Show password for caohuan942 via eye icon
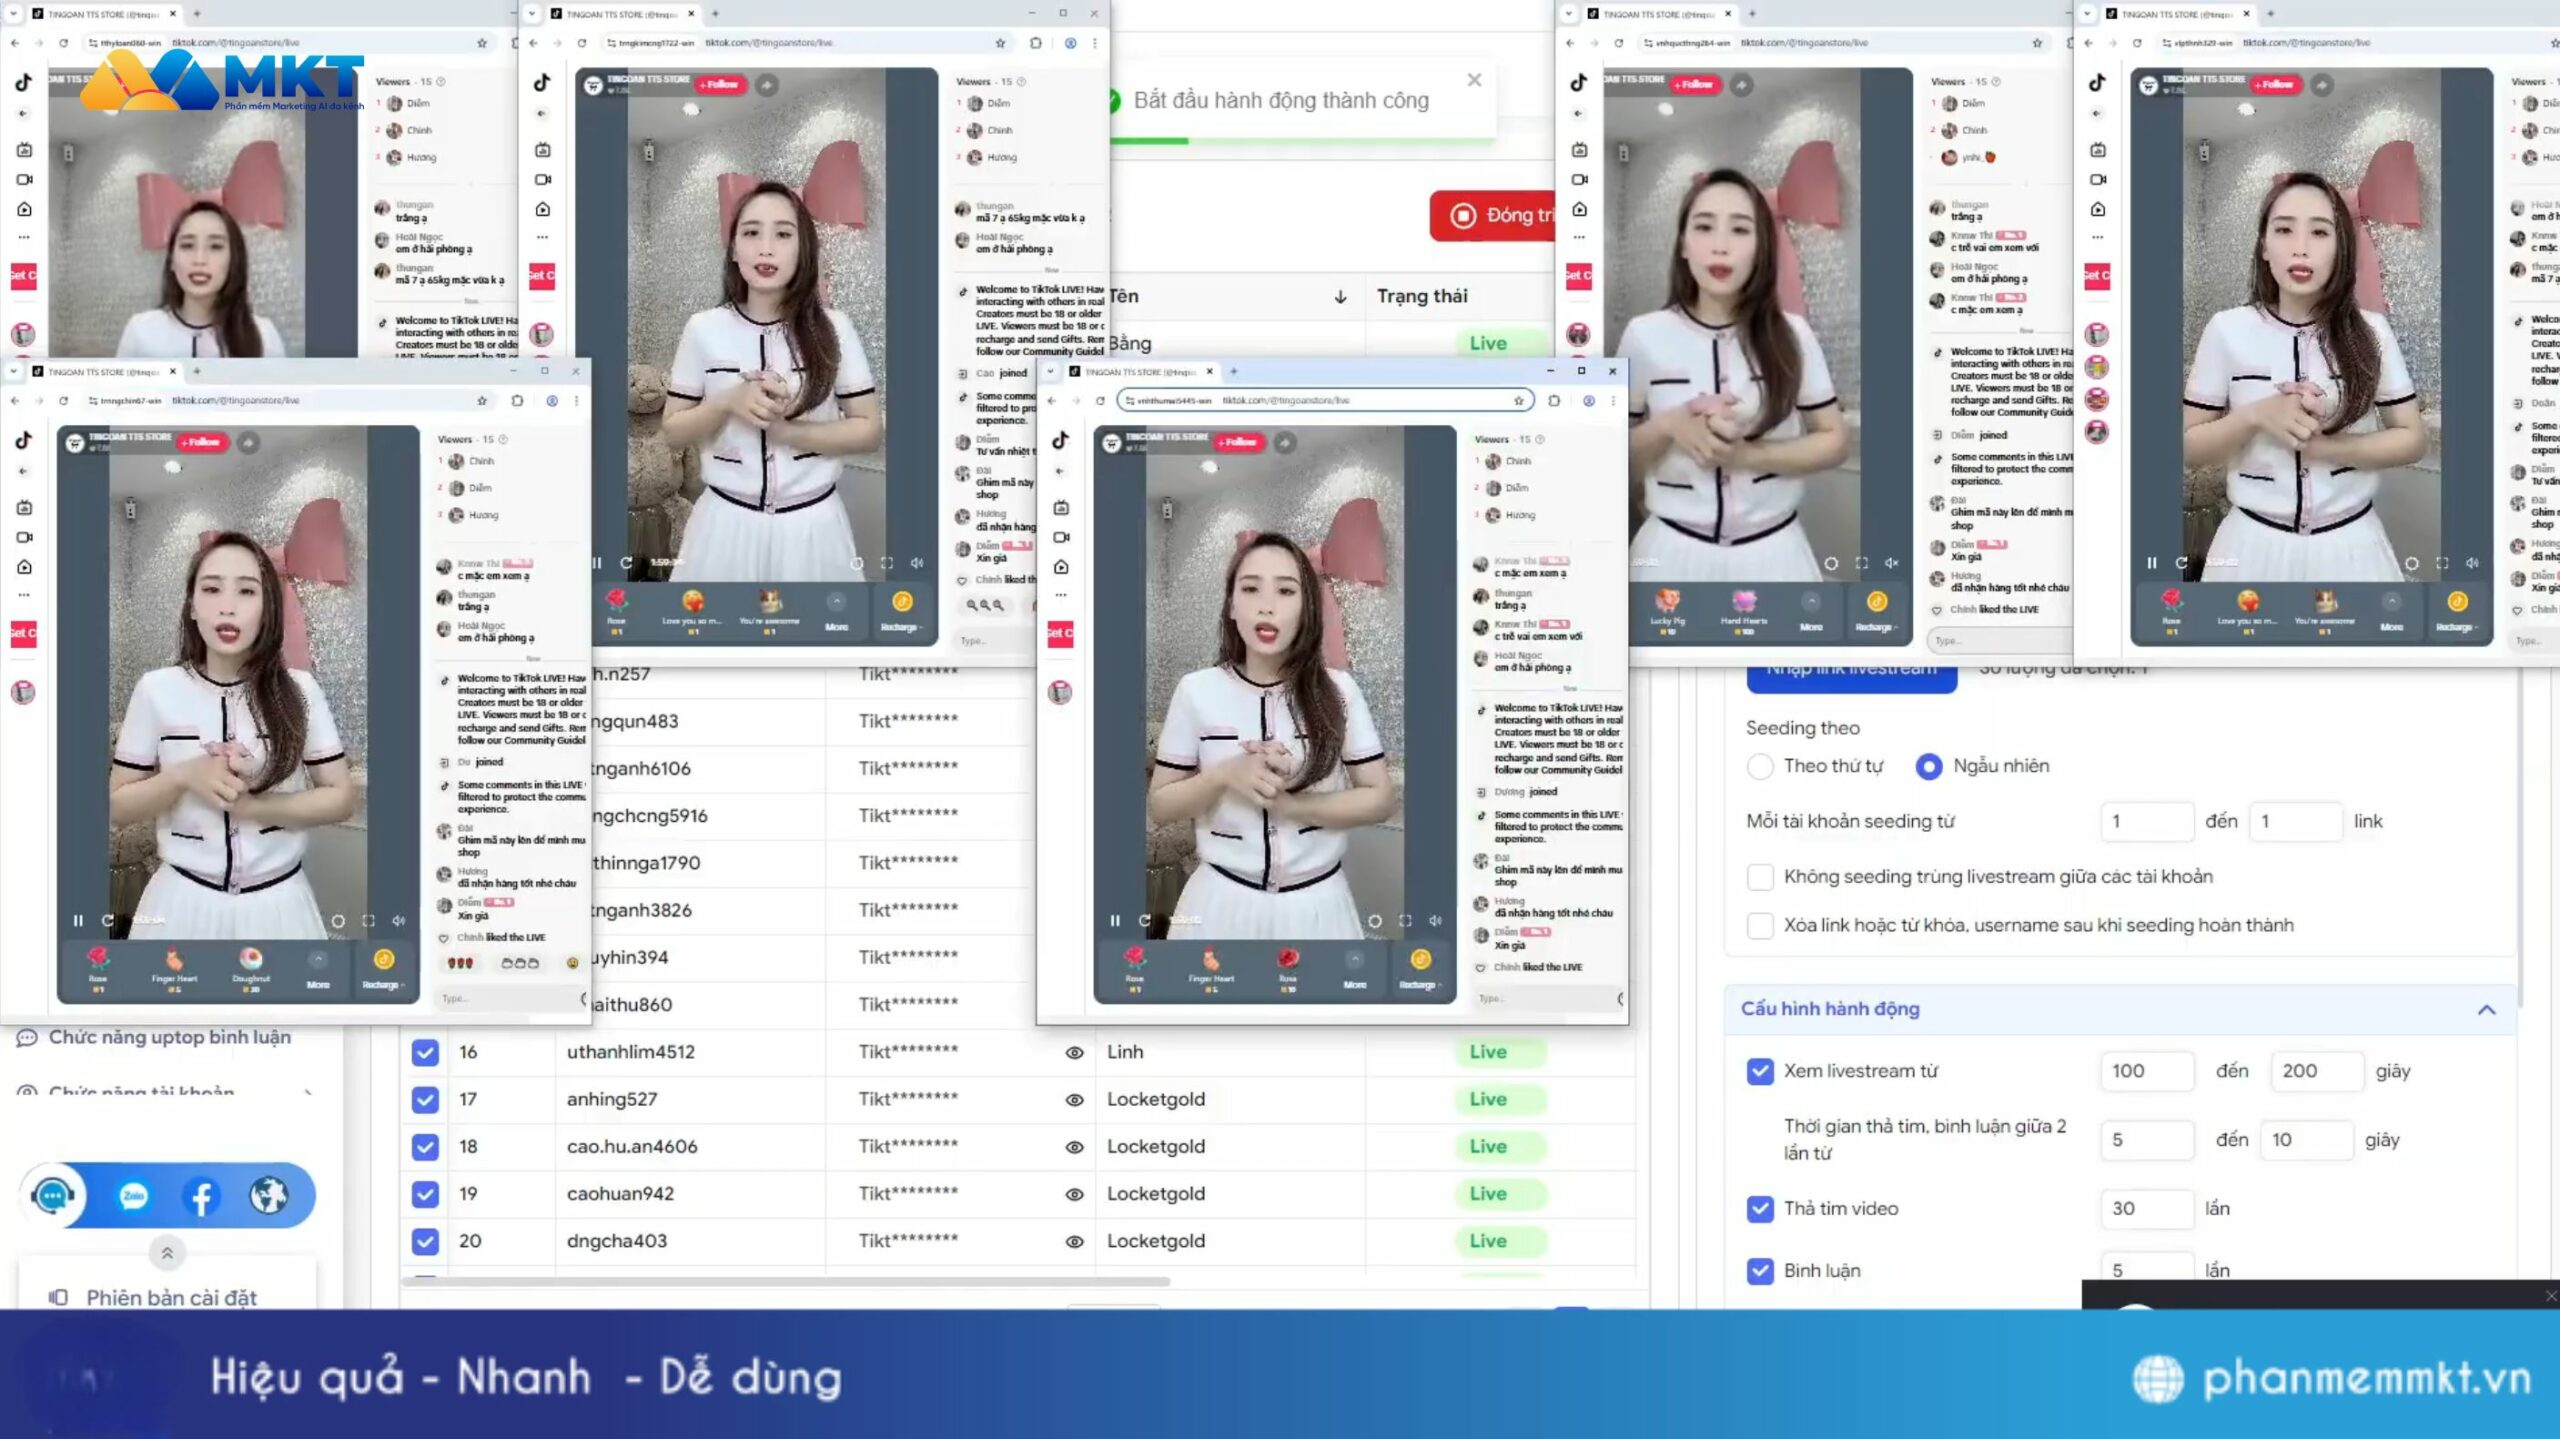 click(x=1074, y=1194)
